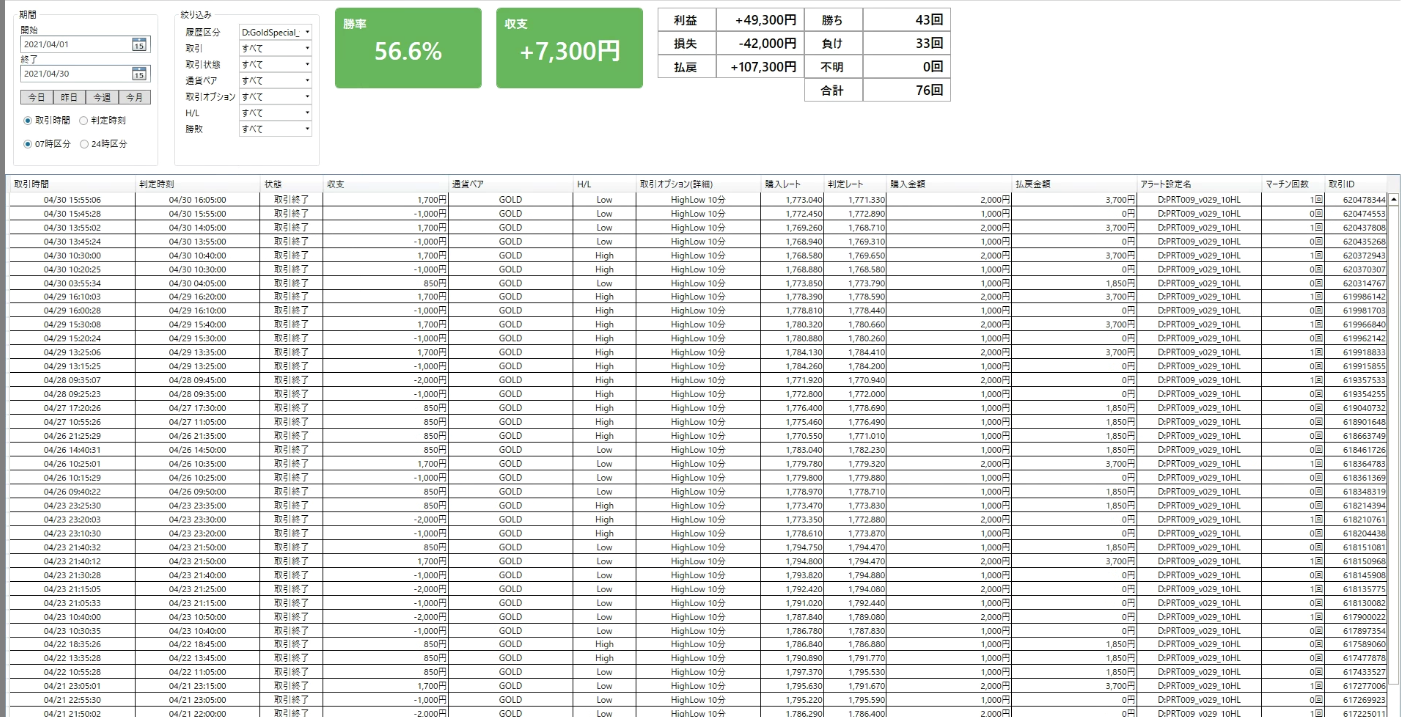Viewport: 1401px width, 717px height.
Task: Click the table's scroll-up arrow
Action: (1394, 199)
